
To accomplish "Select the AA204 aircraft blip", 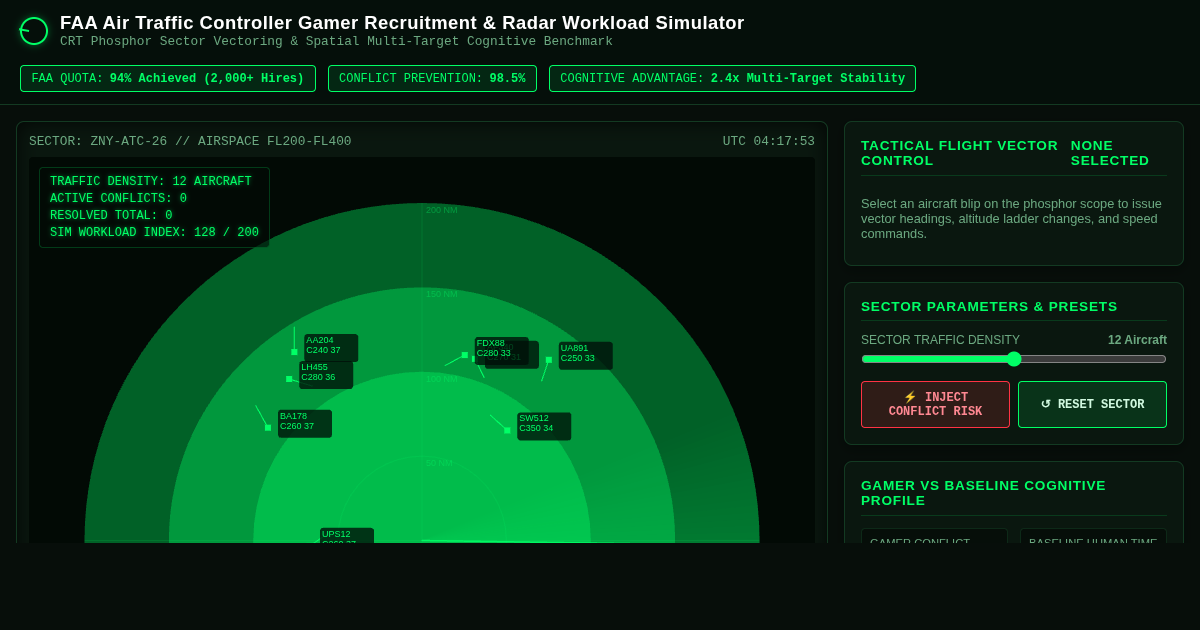I will coord(294,352).
